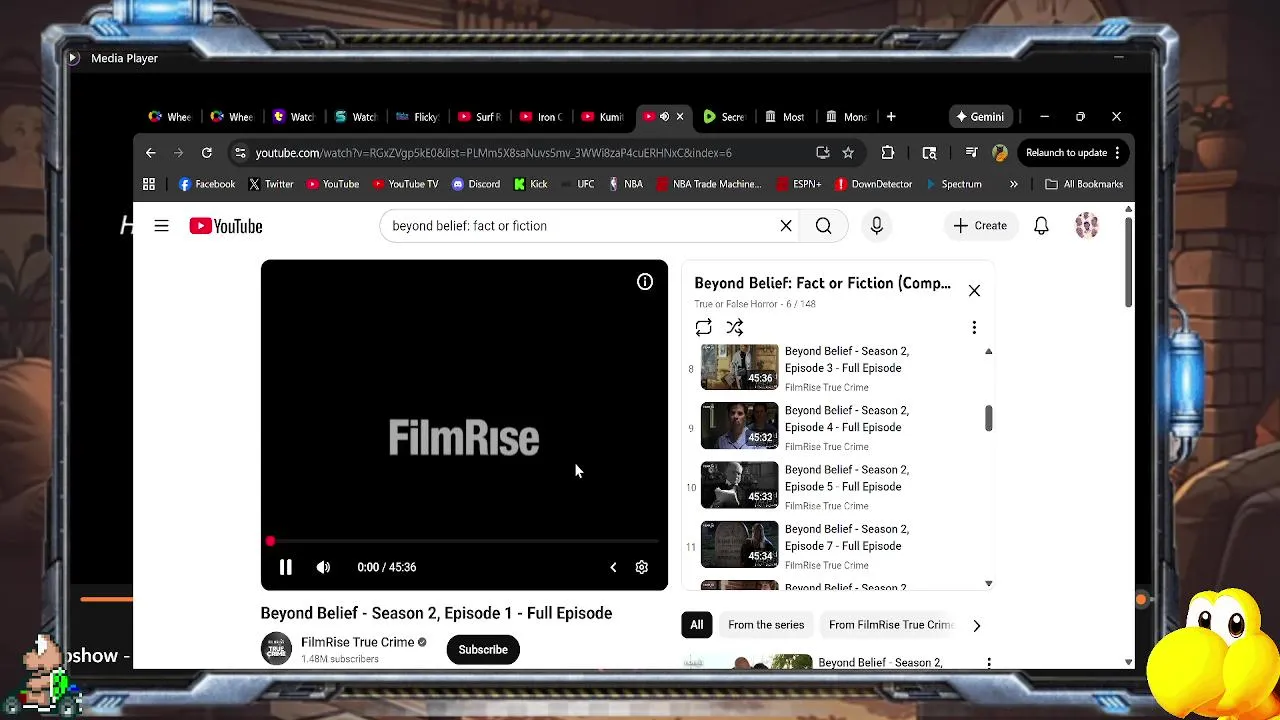Screen dimensions: 1280x720
Task: Play Season 2, Episode 4 from playlist
Action: click(x=833, y=427)
